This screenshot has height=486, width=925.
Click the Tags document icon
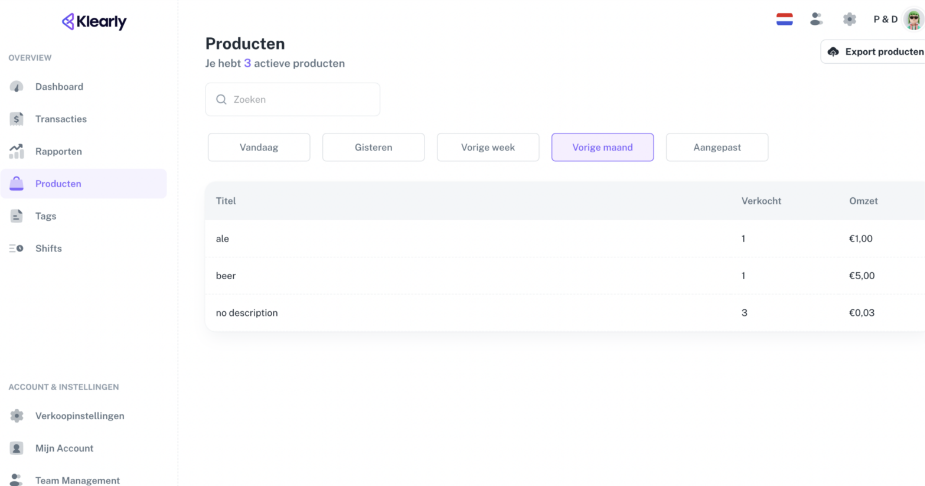(x=16, y=216)
